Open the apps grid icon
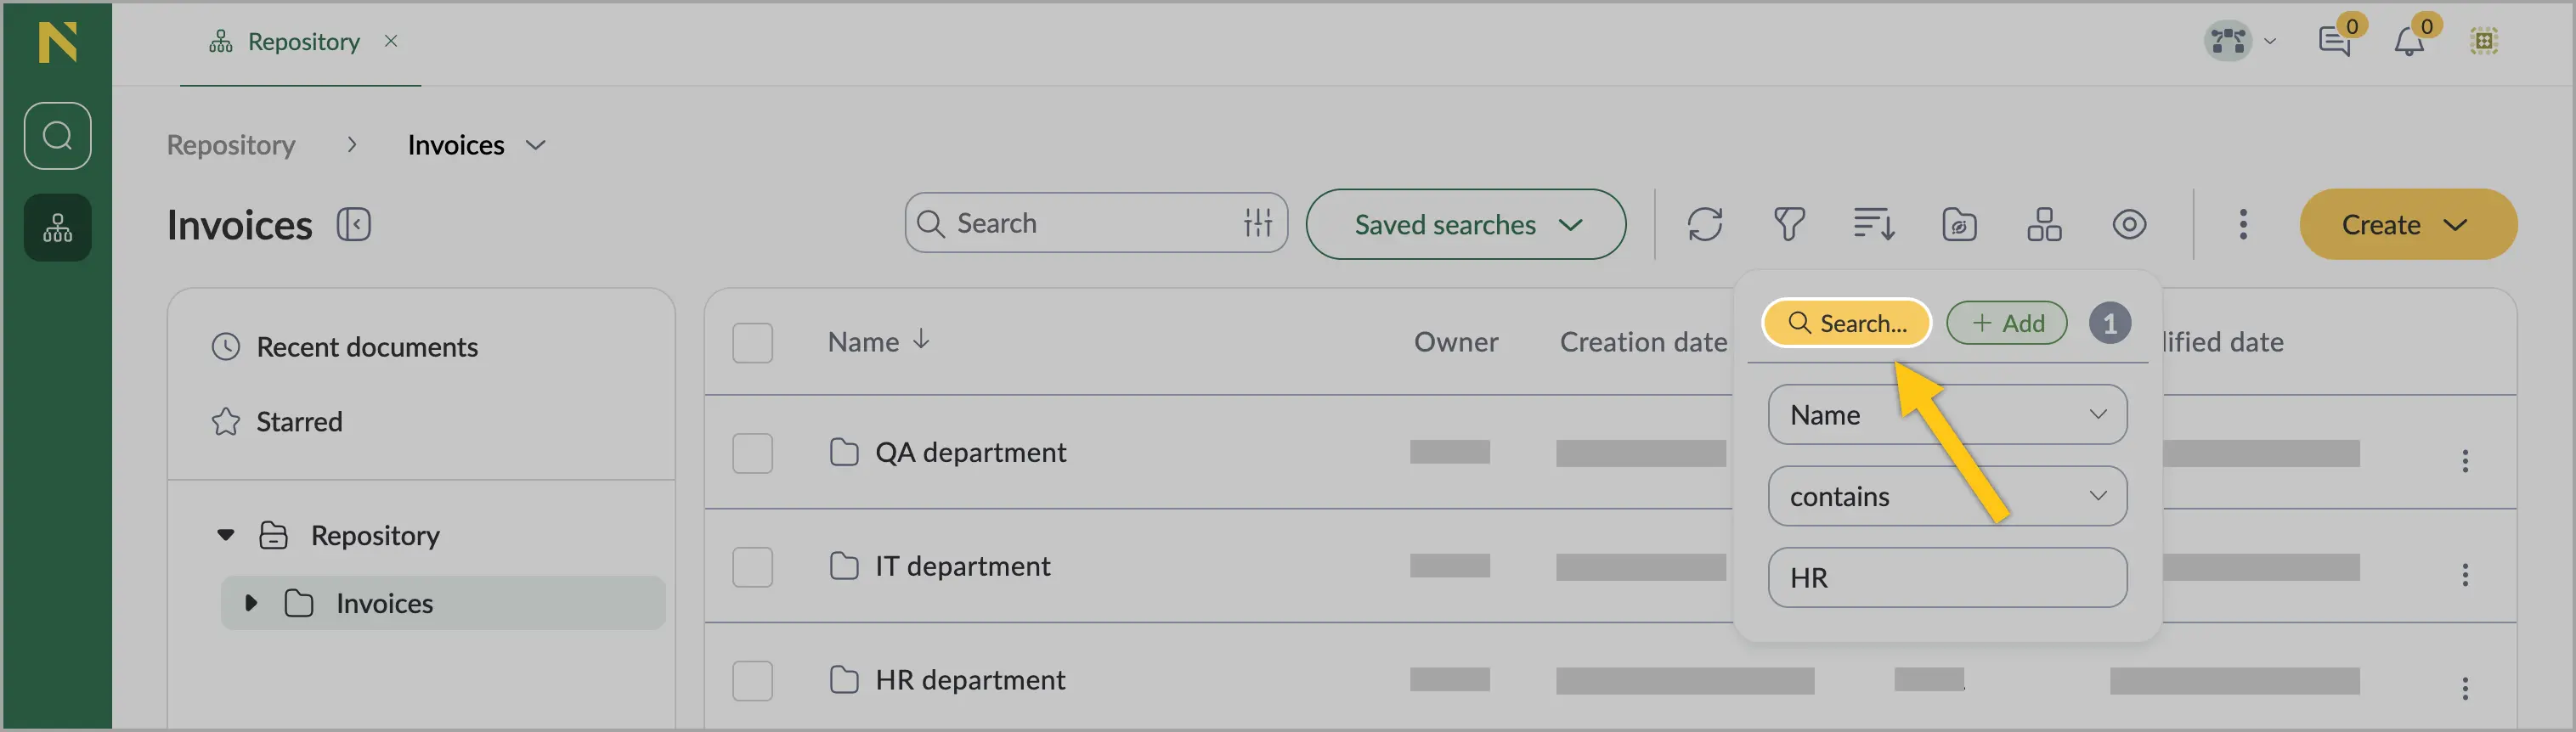 (2484, 41)
